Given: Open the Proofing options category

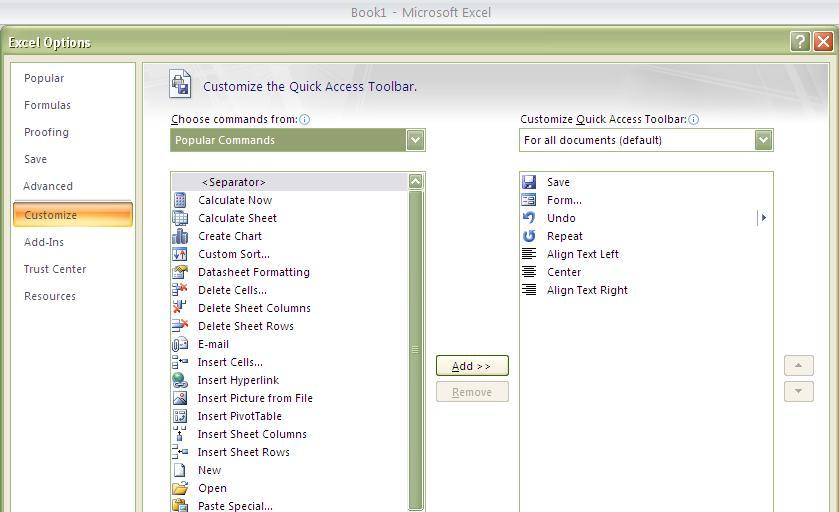Looking at the screenshot, I should 46,132.
